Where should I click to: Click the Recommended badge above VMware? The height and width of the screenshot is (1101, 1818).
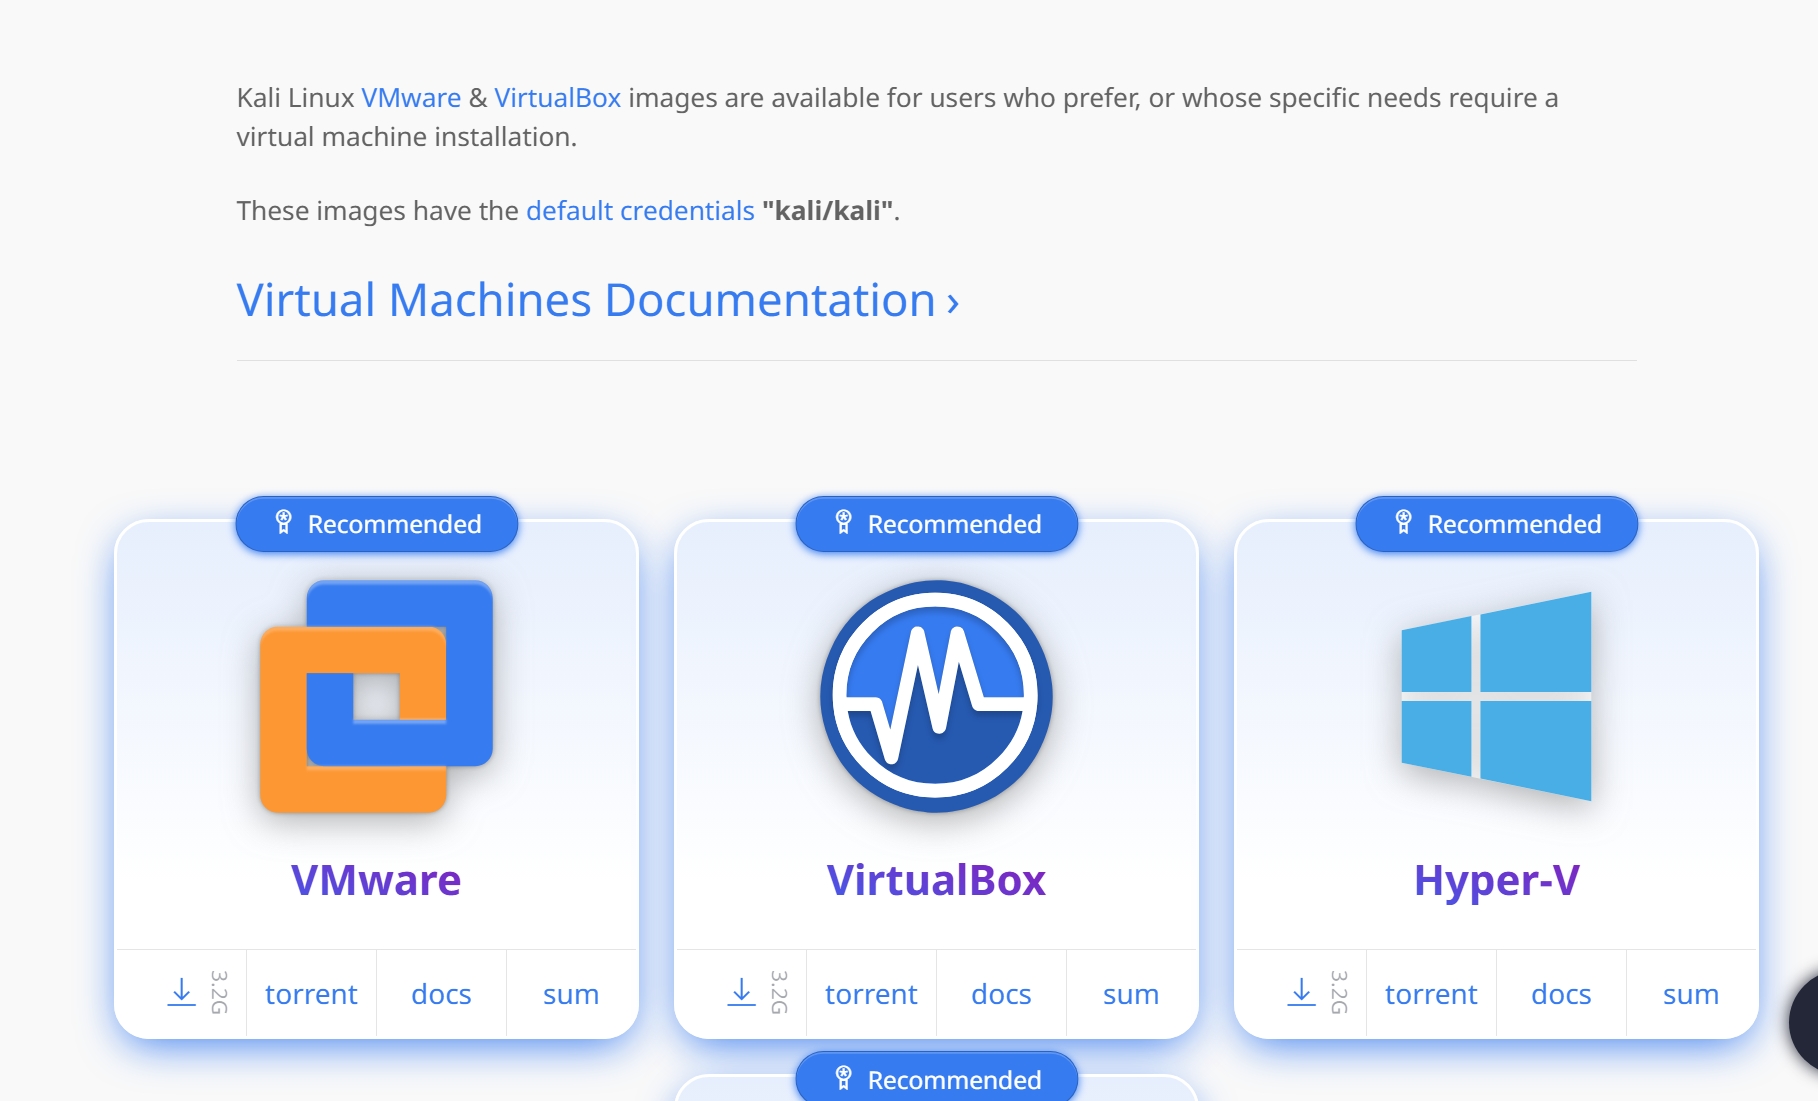377,524
